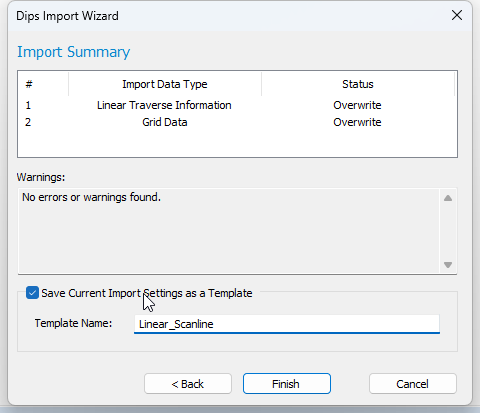Click the Status column header
The image size is (480, 413).
click(x=358, y=84)
